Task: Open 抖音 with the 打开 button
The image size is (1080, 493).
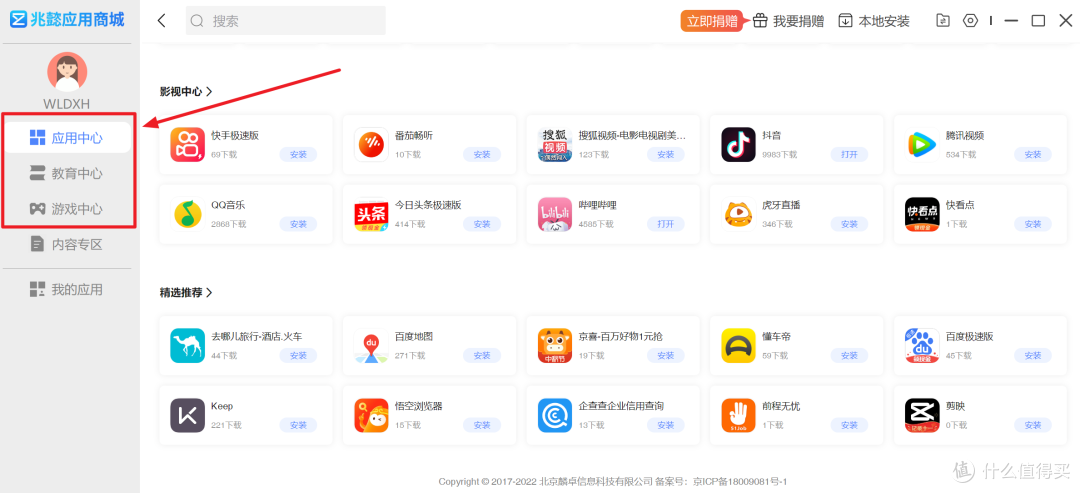Action: click(x=849, y=154)
